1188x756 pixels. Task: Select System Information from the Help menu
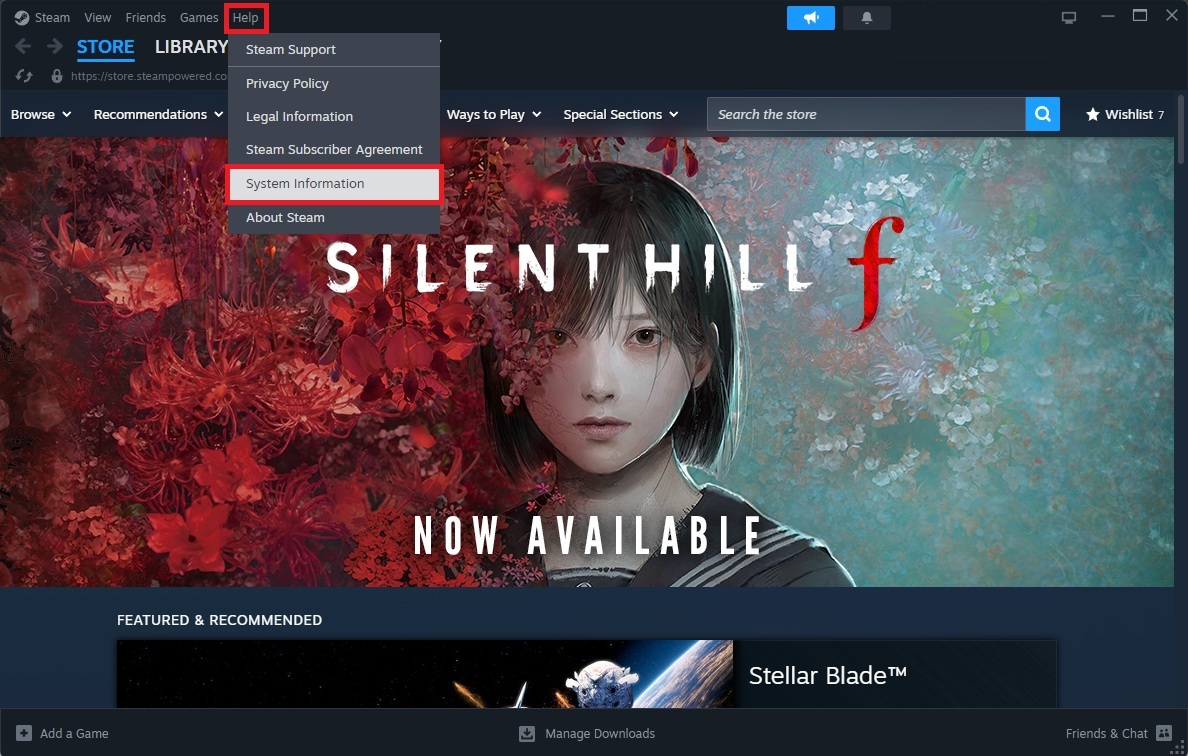(304, 183)
